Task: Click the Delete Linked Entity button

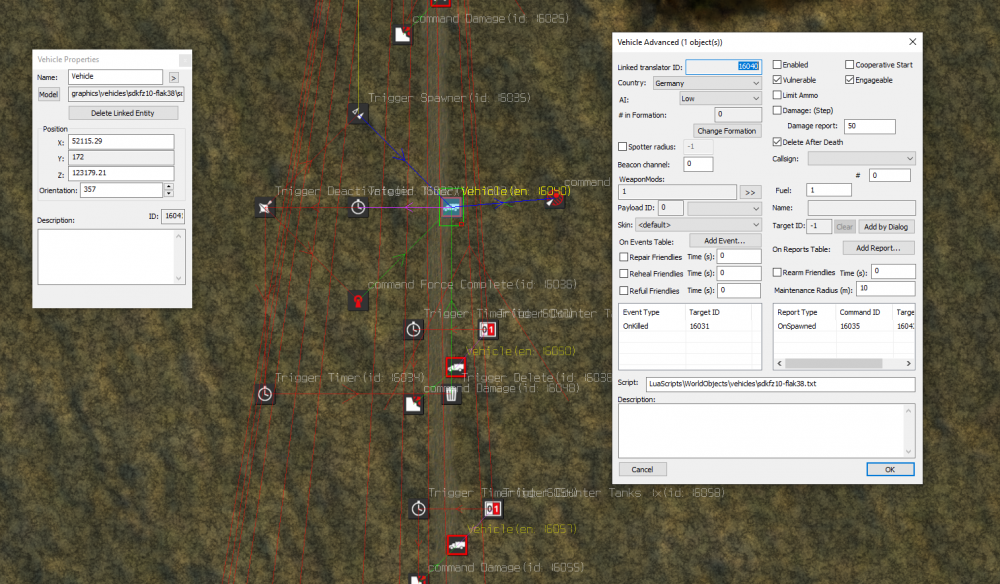Action: coord(123,113)
